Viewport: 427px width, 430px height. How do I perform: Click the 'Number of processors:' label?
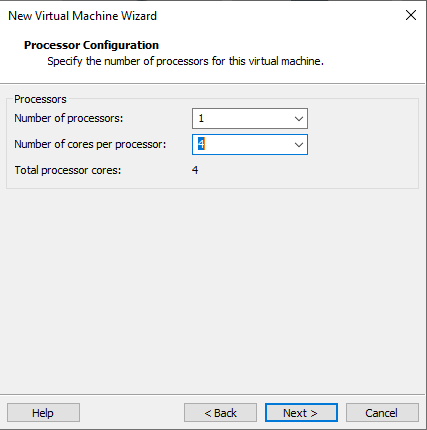point(69,118)
